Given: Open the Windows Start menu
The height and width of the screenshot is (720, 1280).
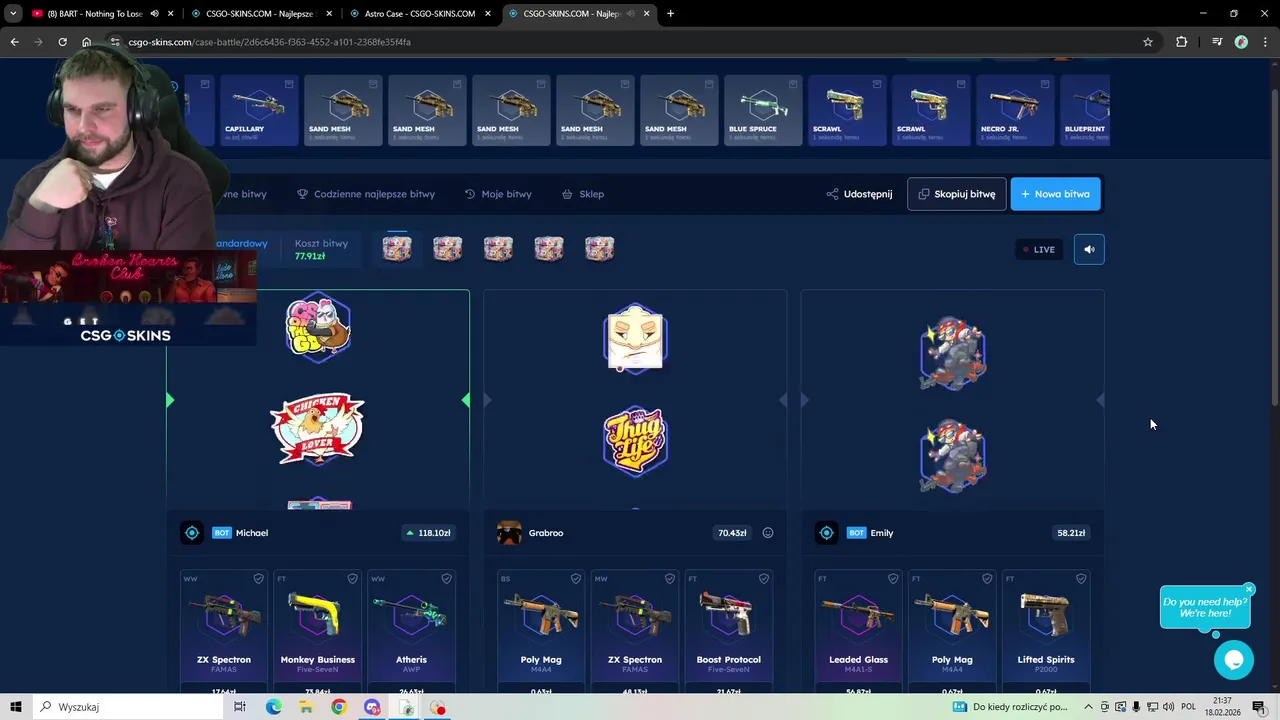Looking at the screenshot, I should click(16, 707).
